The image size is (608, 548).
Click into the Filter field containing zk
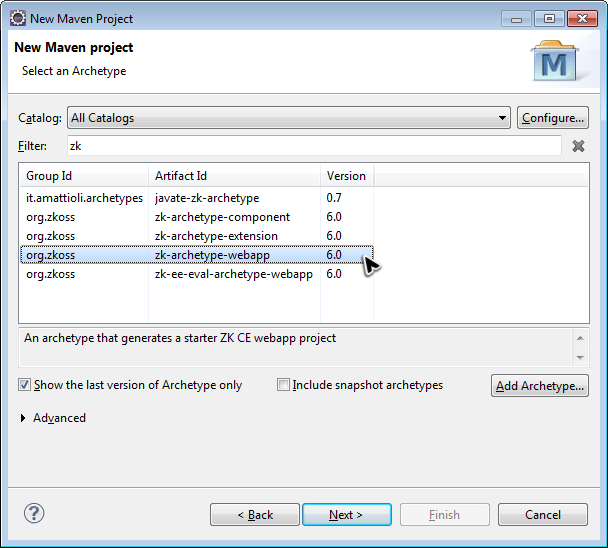coord(314,146)
